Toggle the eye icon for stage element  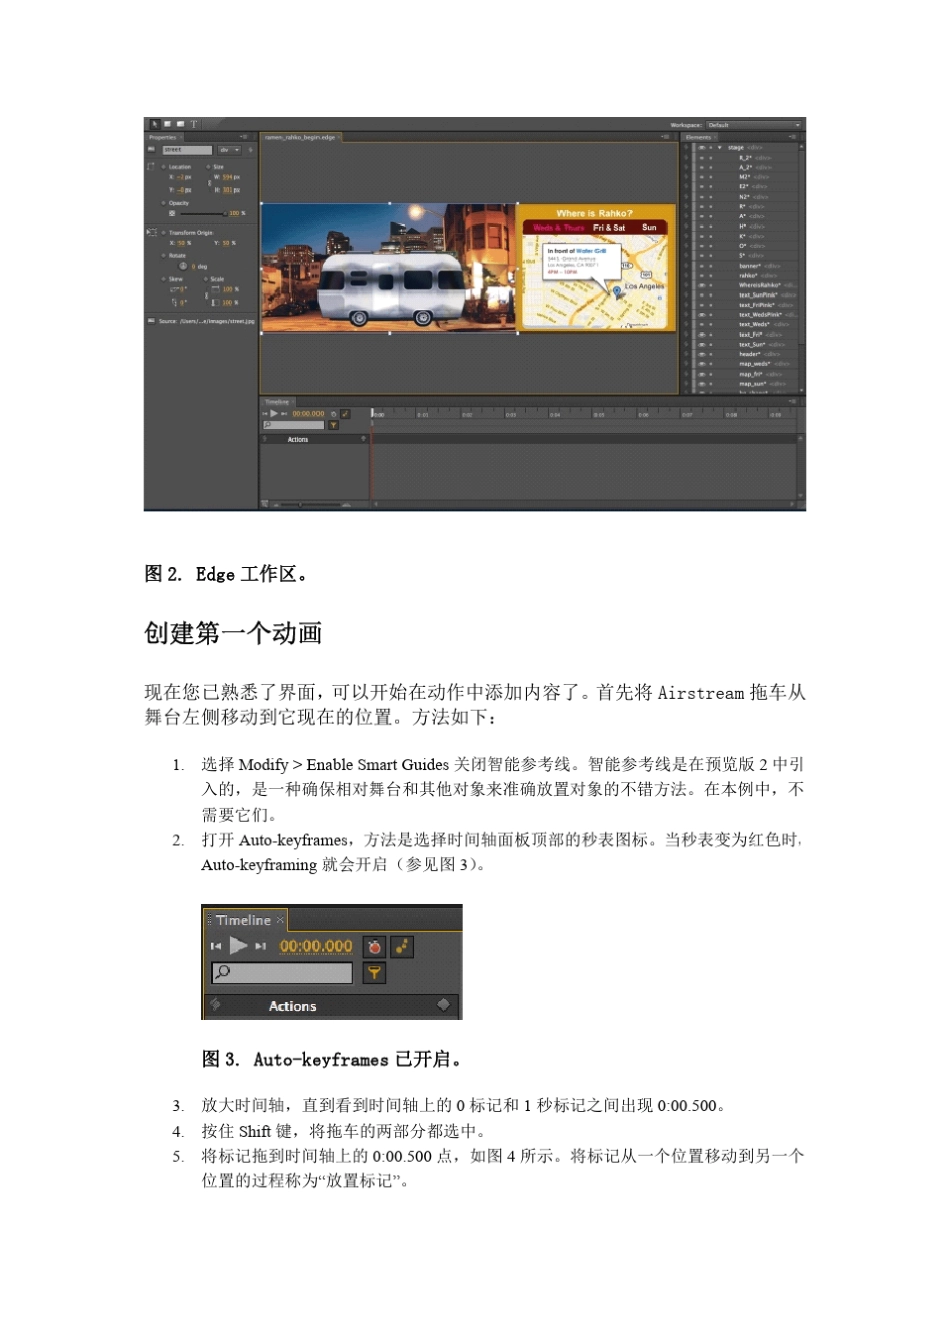(701, 147)
